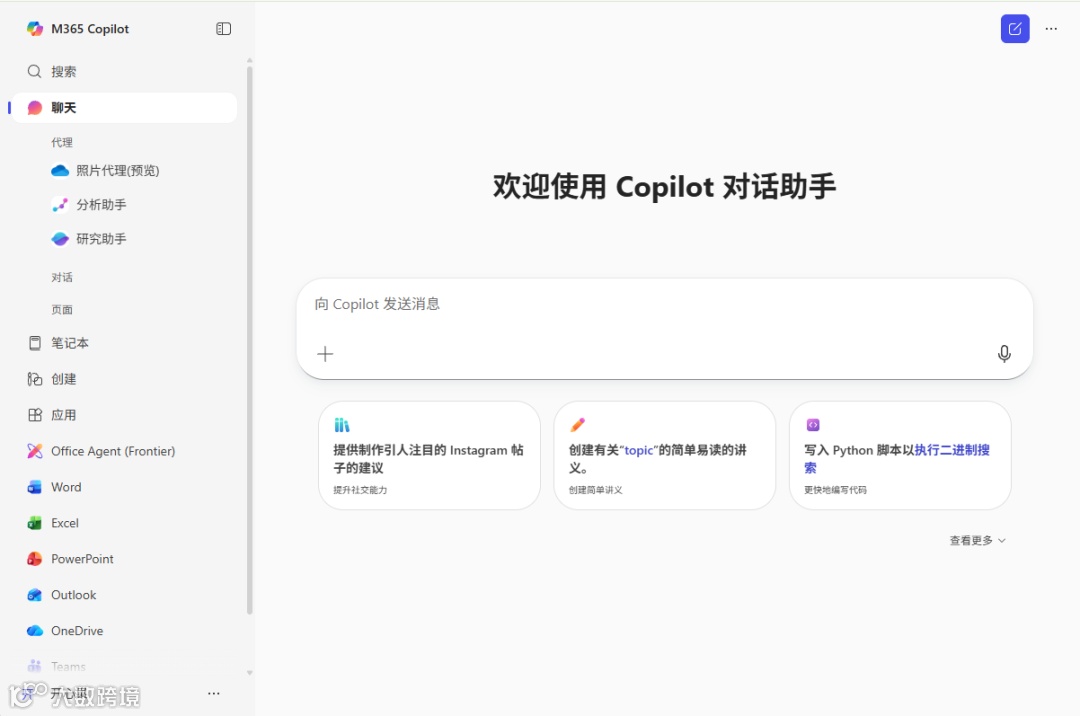Open the Word menu item label
The width and height of the screenshot is (1080, 716).
point(66,487)
